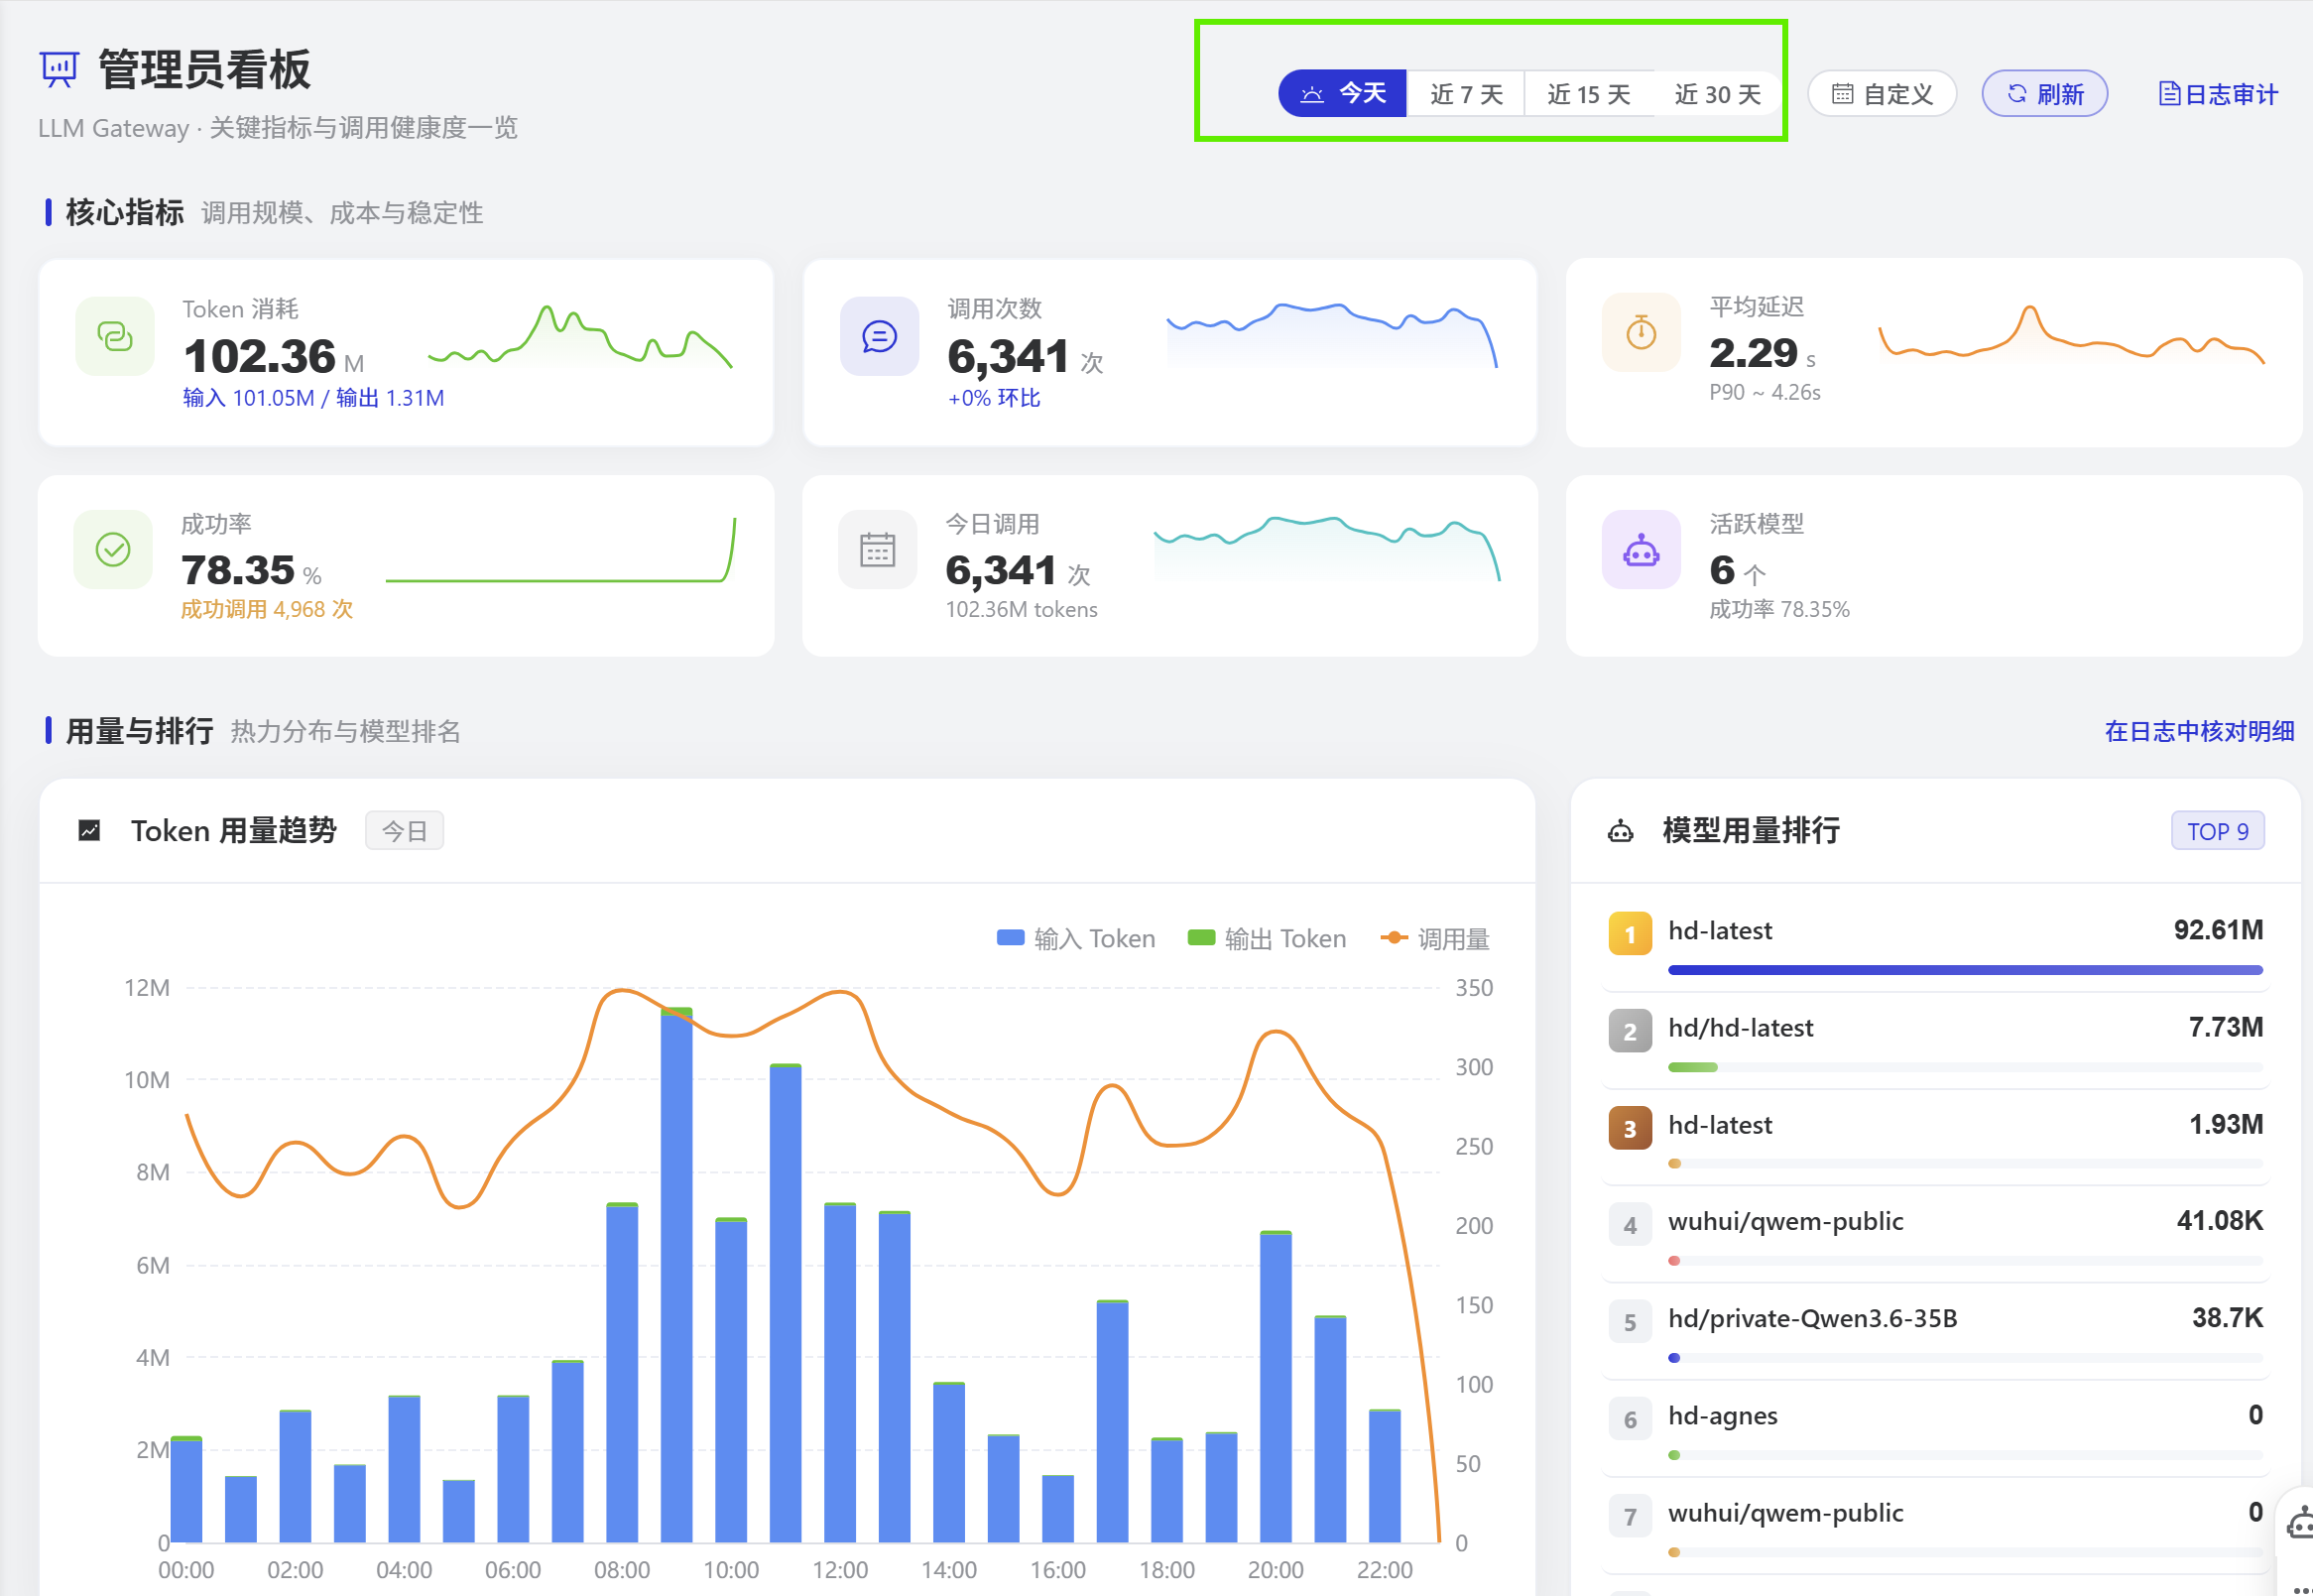The image size is (2313, 1596).
Task: Open the 日志审计 link
Action: point(2218,94)
